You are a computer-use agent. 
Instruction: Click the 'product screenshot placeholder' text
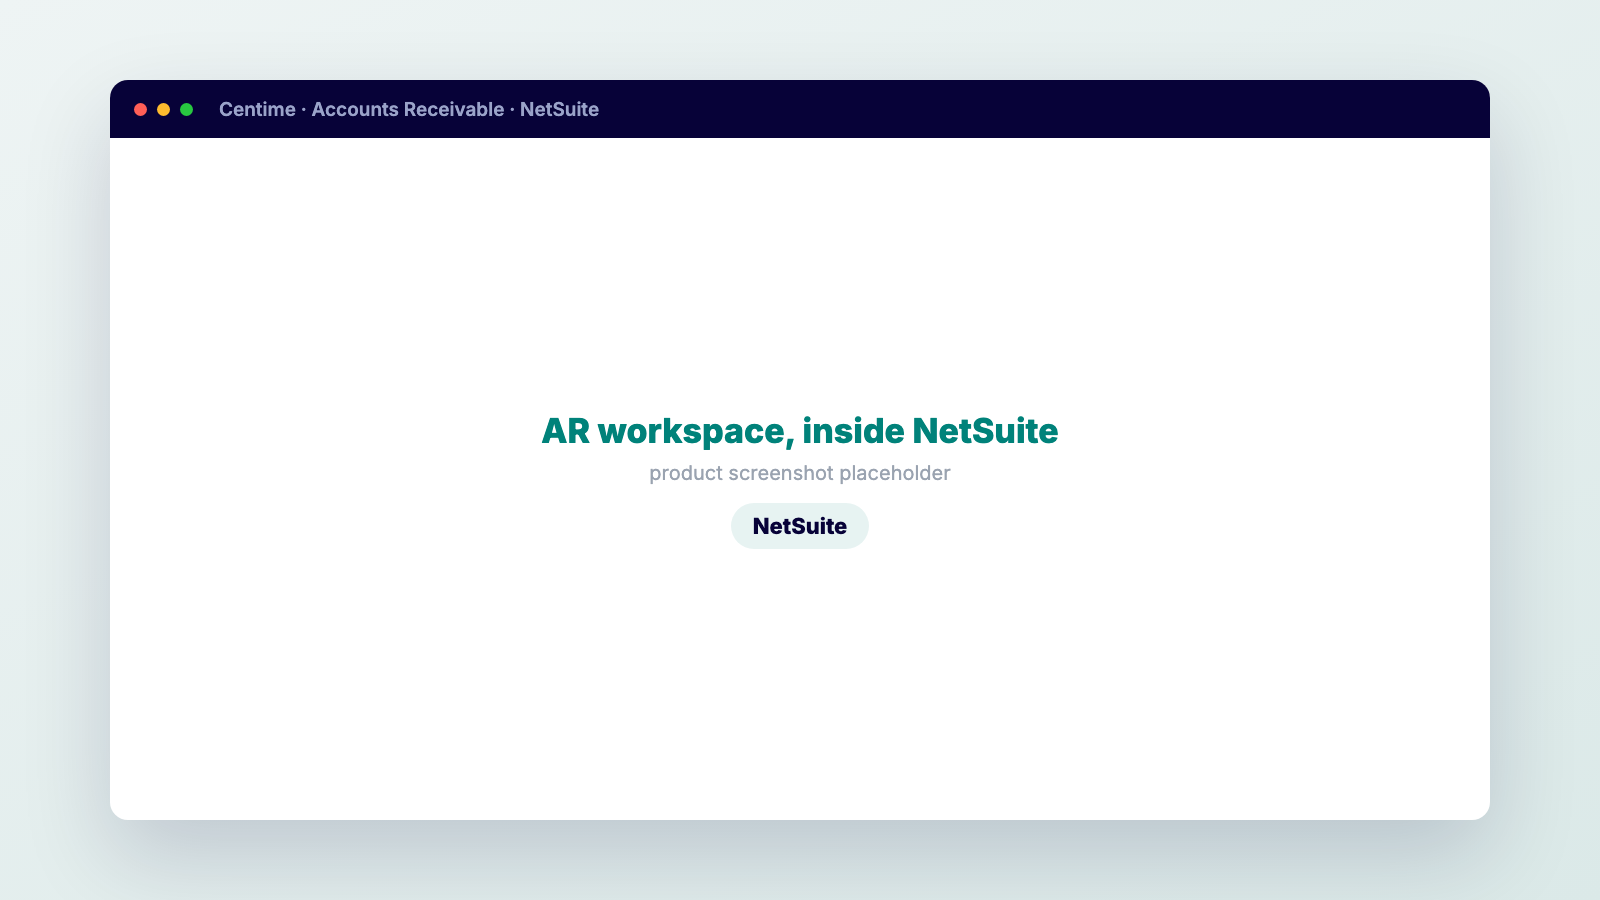tap(800, 473)
